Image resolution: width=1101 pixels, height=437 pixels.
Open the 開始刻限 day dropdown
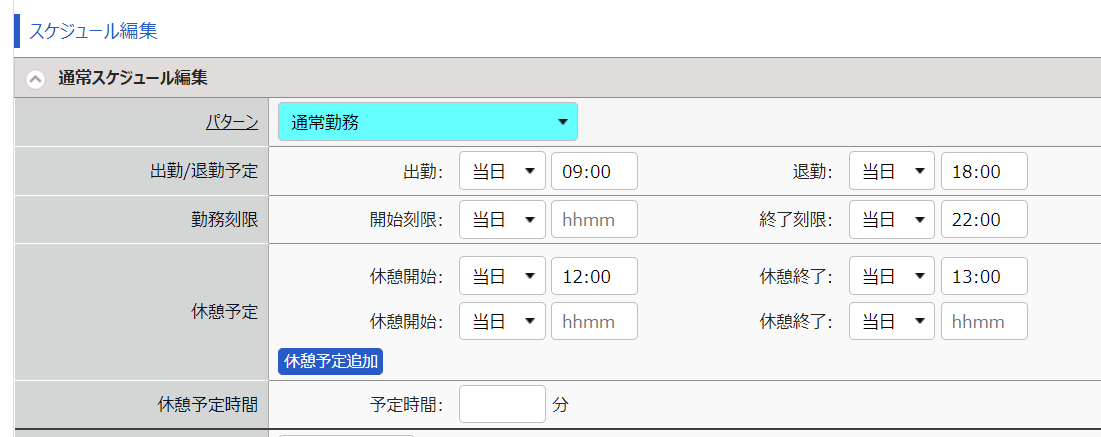[502, 219]
